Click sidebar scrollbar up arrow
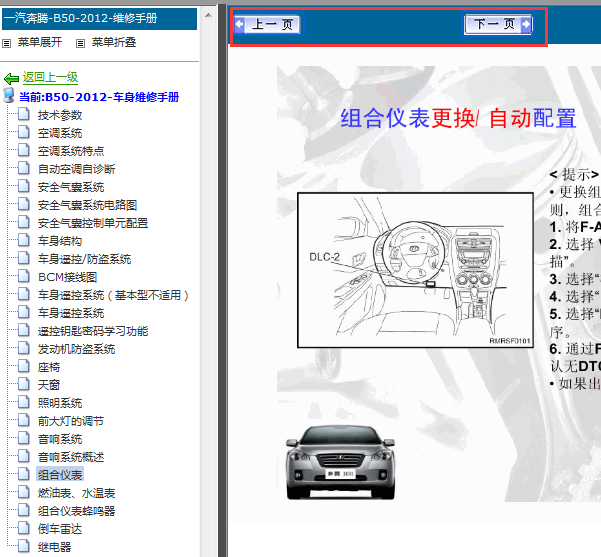 coord(208,15)
